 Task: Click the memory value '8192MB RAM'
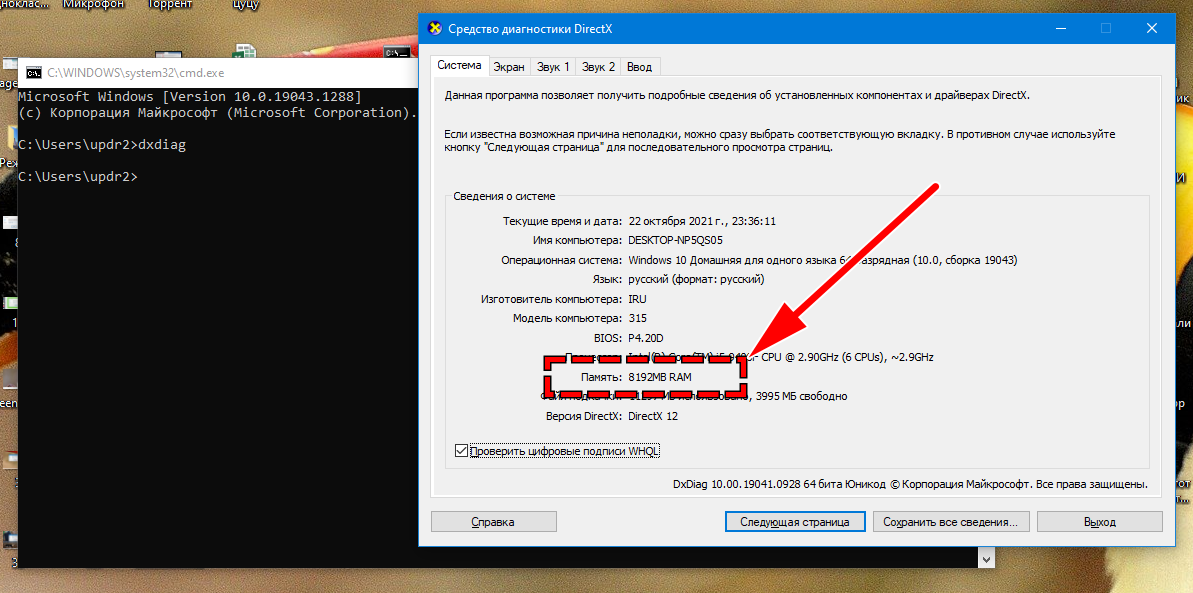point(660,377)
